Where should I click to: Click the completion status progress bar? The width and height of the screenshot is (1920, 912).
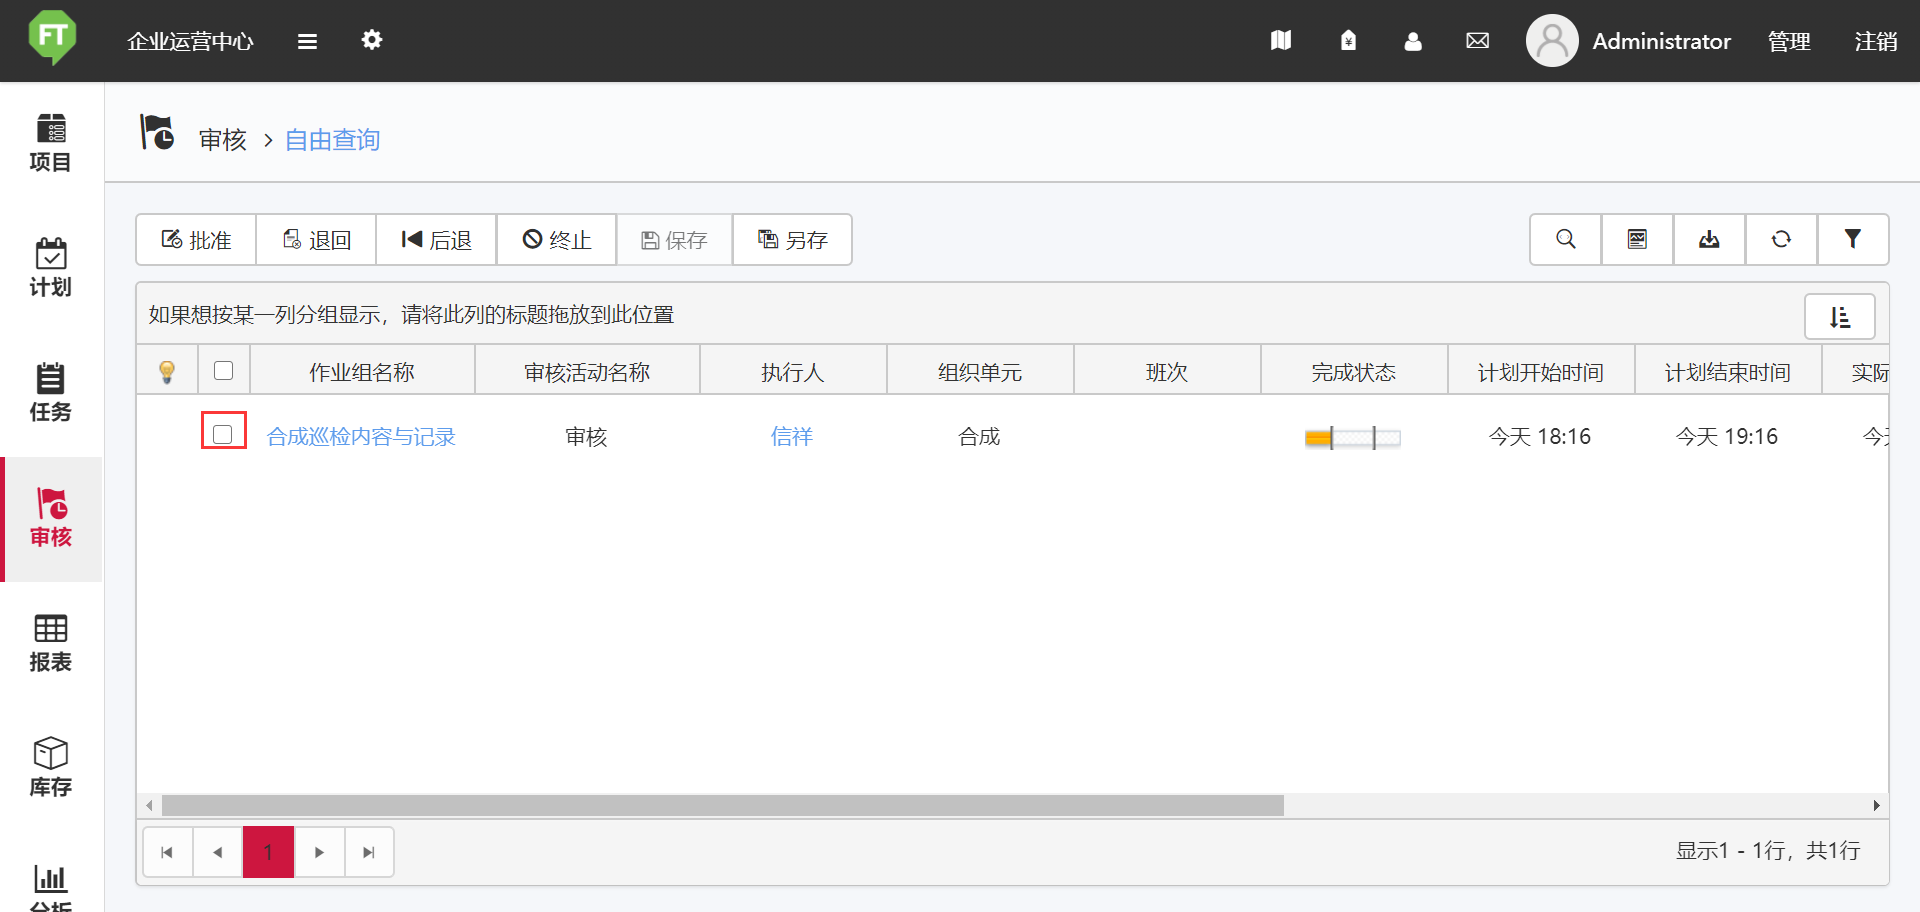[1352, 437]
